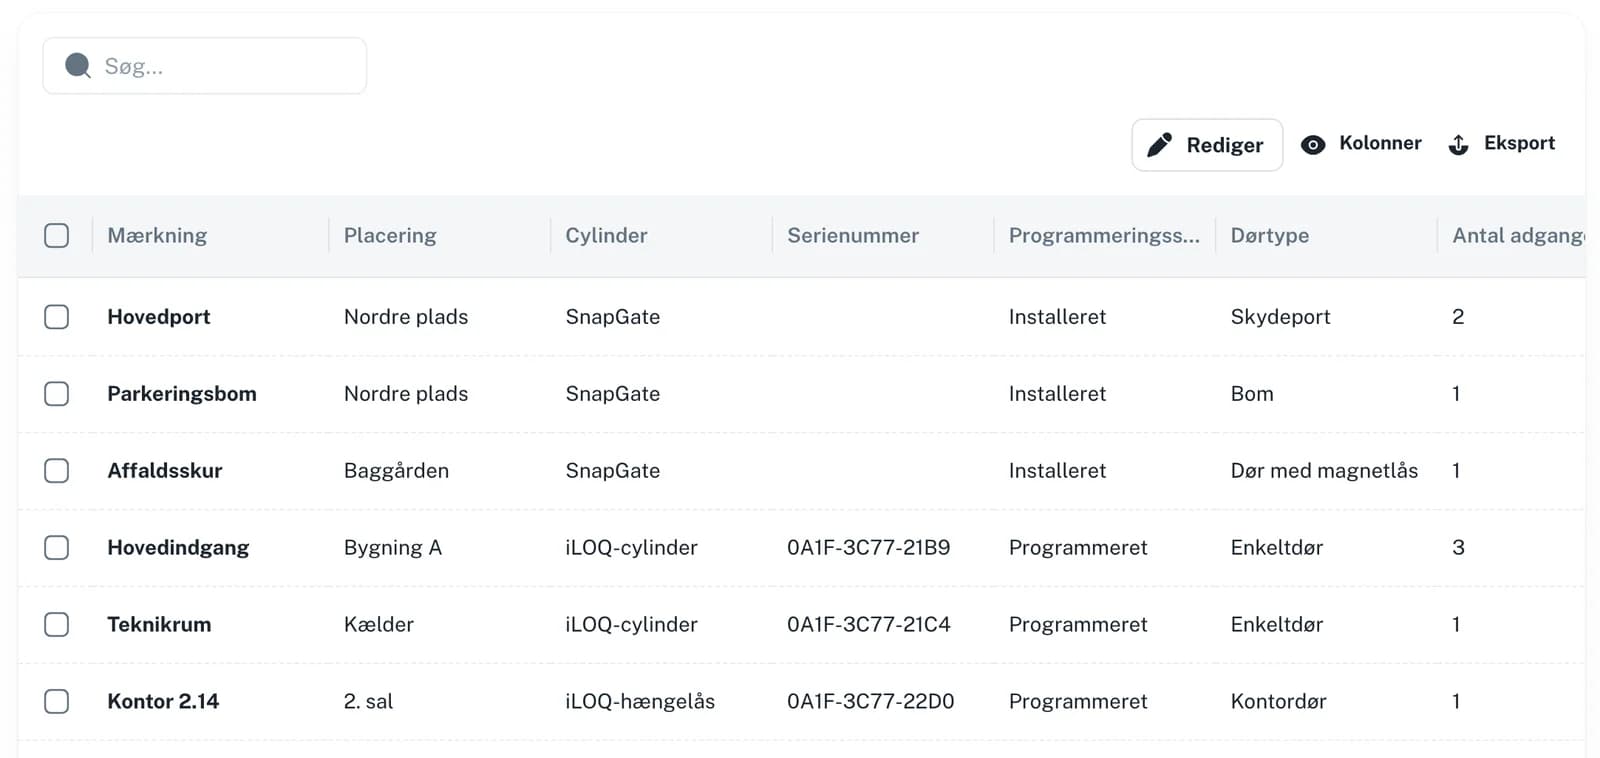This screenshot has height=758, width=1600.
Task: Select the Kontor 2.14 row checkbox
Action: pos(57,702)
